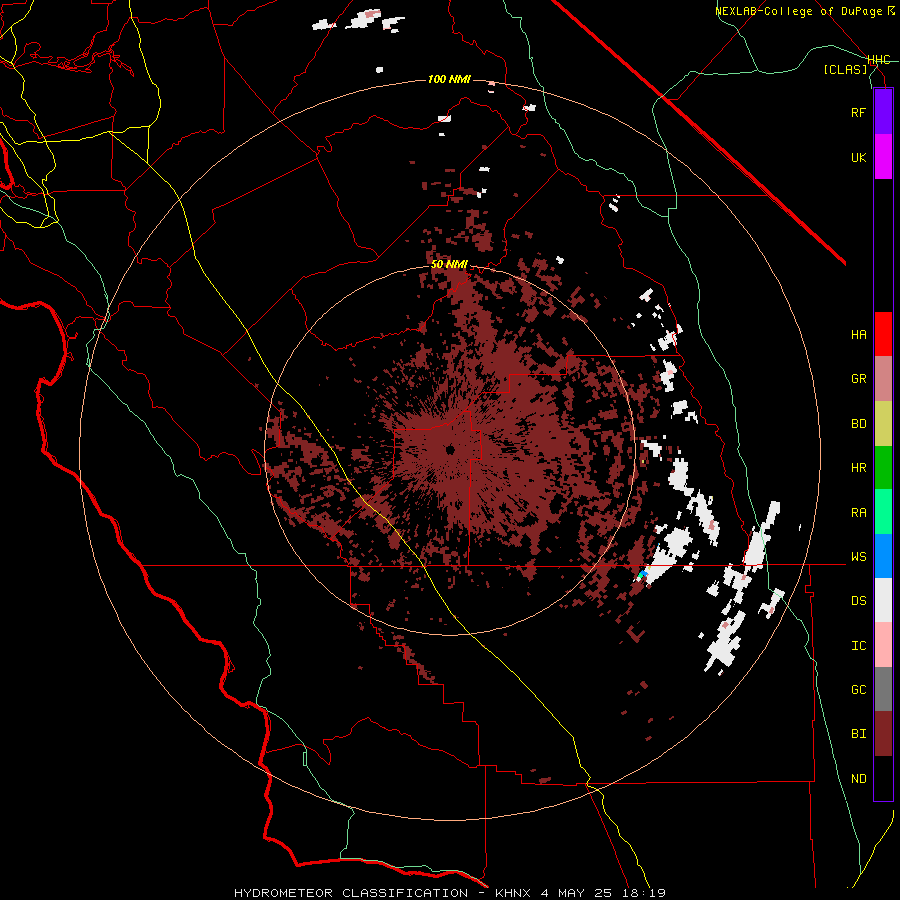
Task: Click the black ND legend swatch
Action: click(883, 778)
